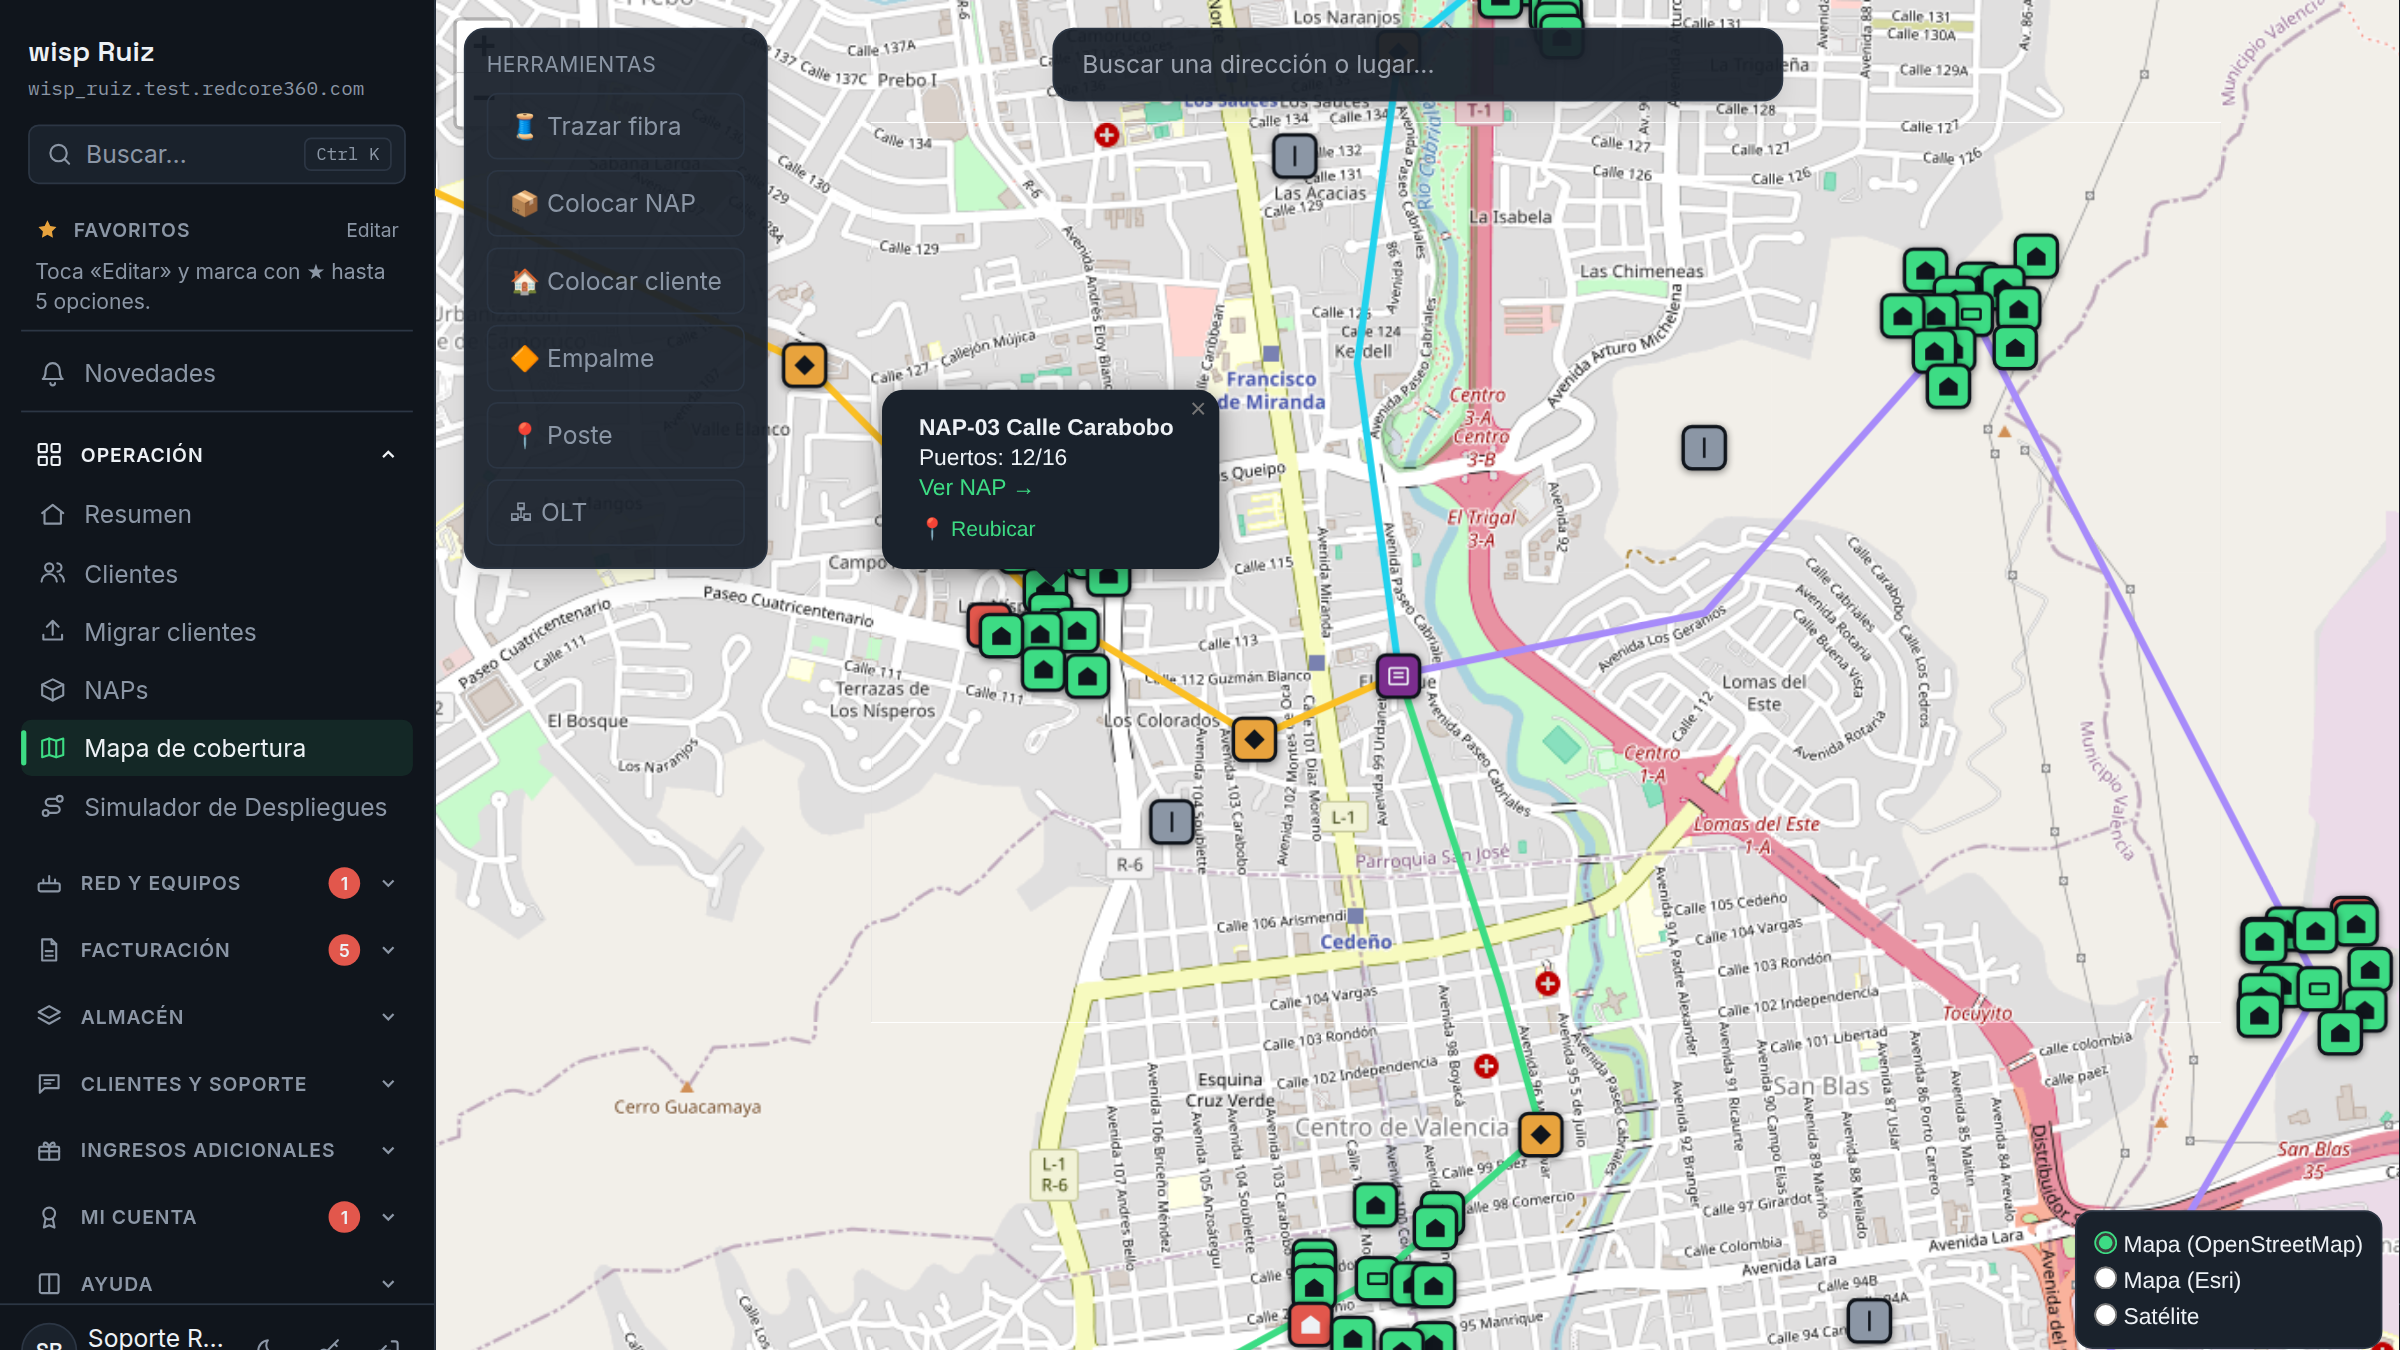Viewport: 2400px width, 1350px height.
Task: Click the green client marker near Calle 111 and Los Colorados
Action: [1087, 677]
